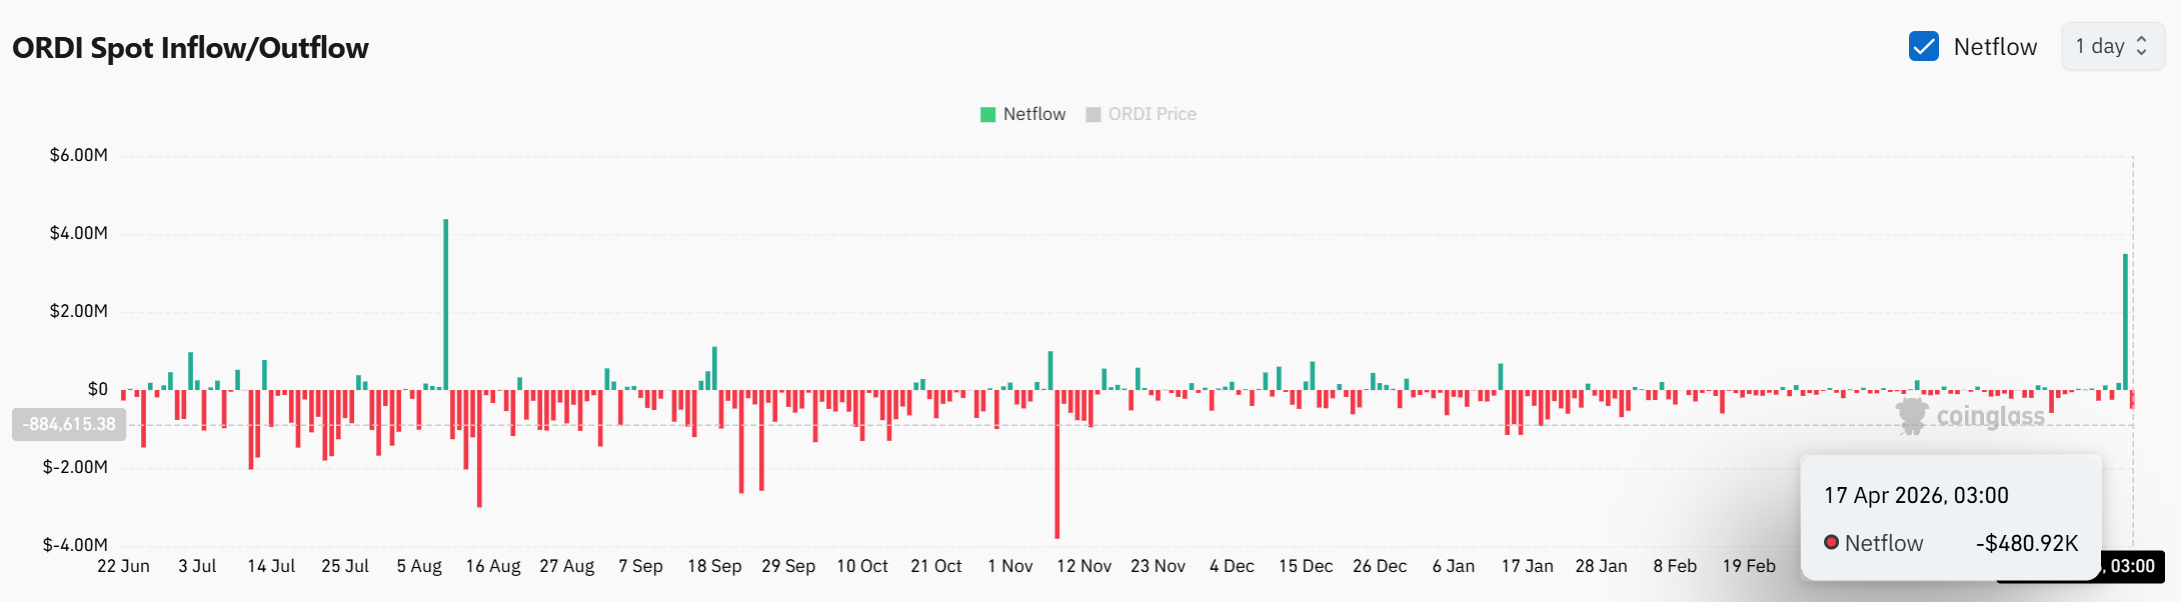
Task: Open the 1 day interval dropdown
Action: pyautogui.click(x=2112, y=47)
